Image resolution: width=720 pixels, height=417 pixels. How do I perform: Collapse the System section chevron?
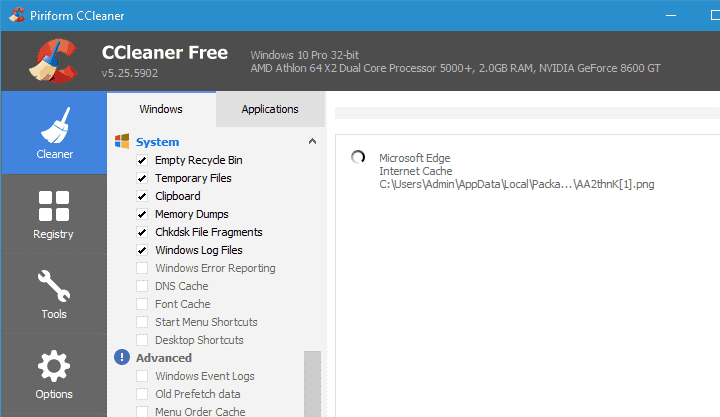(x=312, y=142)
